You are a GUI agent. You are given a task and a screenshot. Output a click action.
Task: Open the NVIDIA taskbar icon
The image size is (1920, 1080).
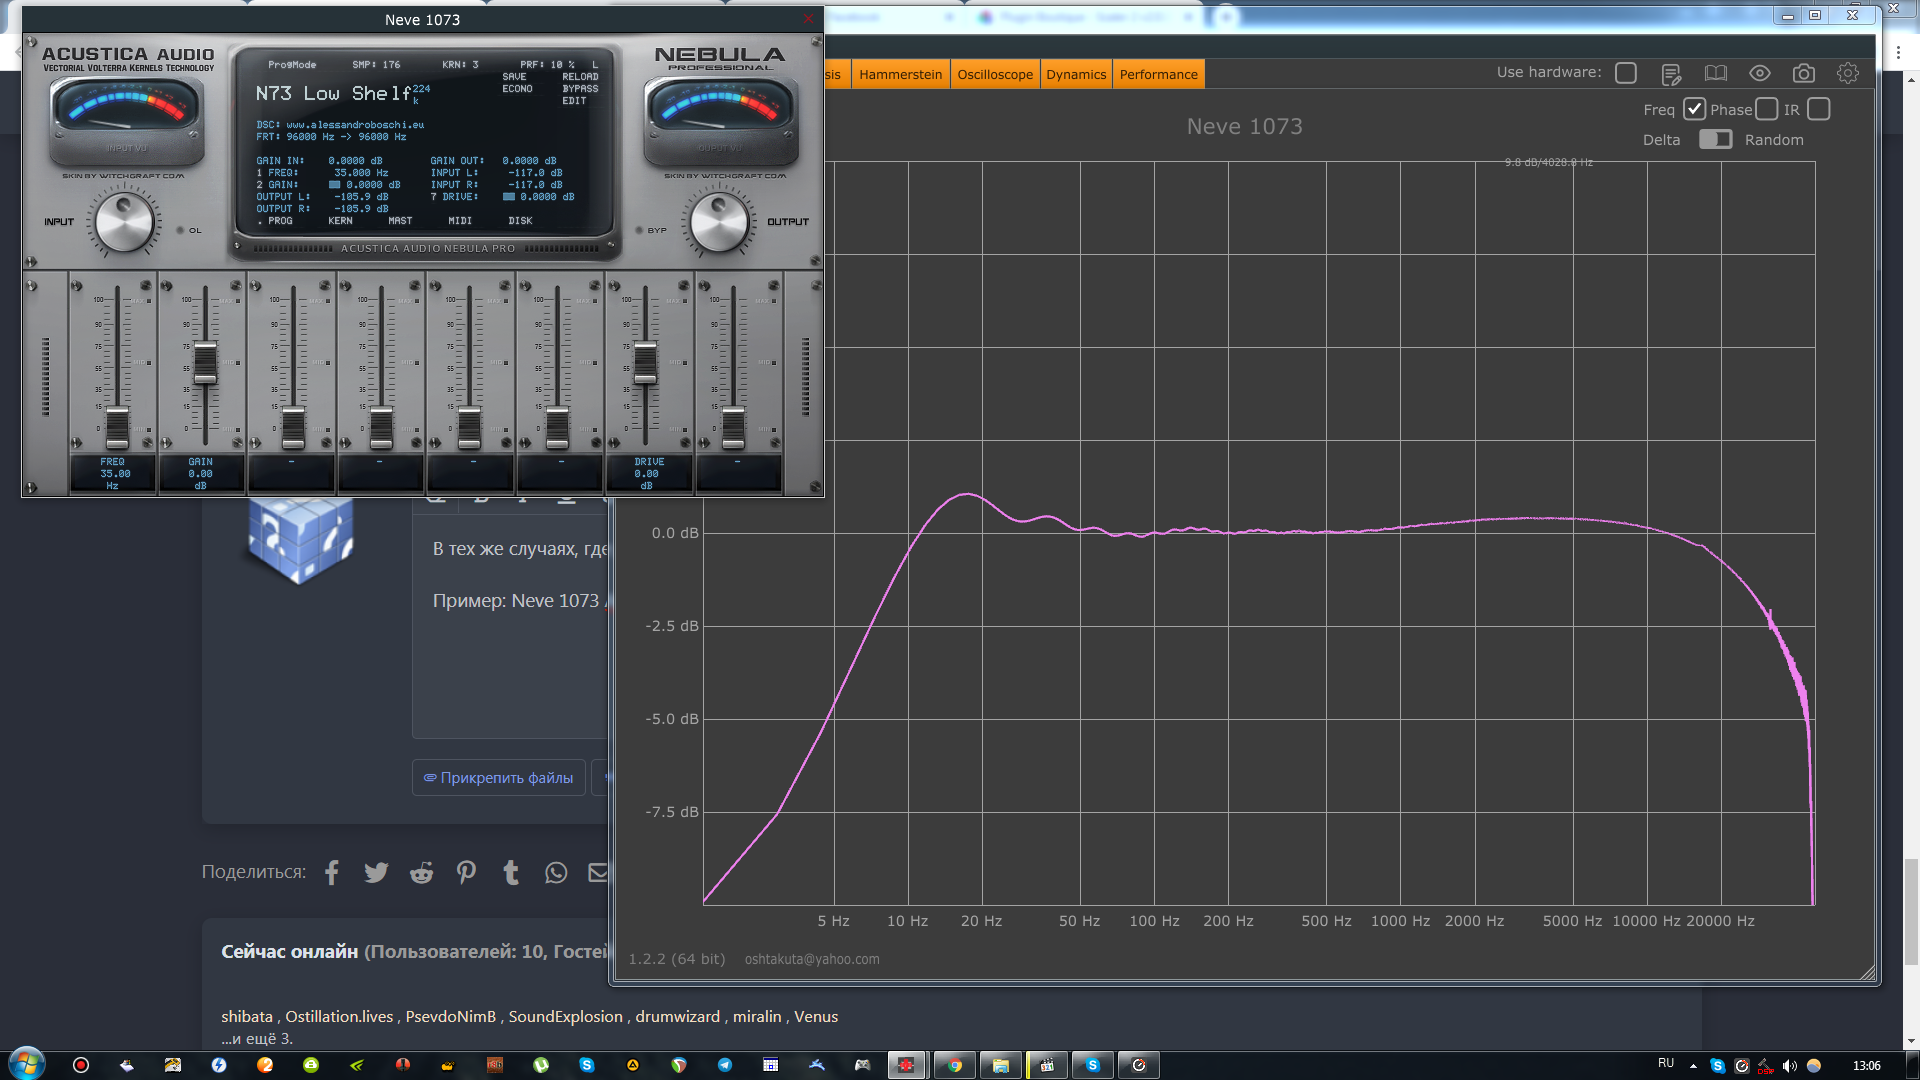pyautogui.click(x=357, y=1065)
